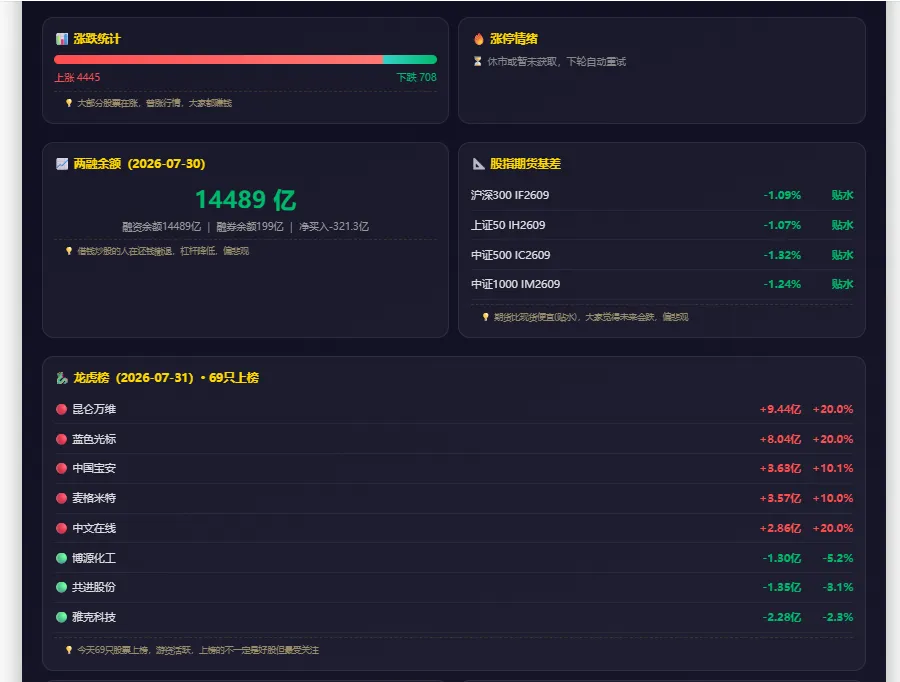Click the 股指期货基差 heading
The image size is (900, 682).
(x=525, y=164)
